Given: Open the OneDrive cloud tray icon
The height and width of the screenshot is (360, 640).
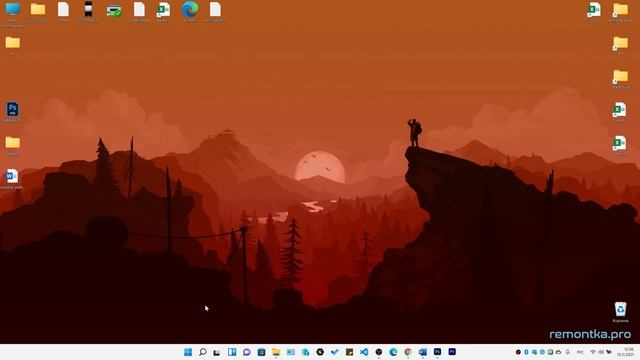Looking at the screenshot, I should (x=558, y=352).
